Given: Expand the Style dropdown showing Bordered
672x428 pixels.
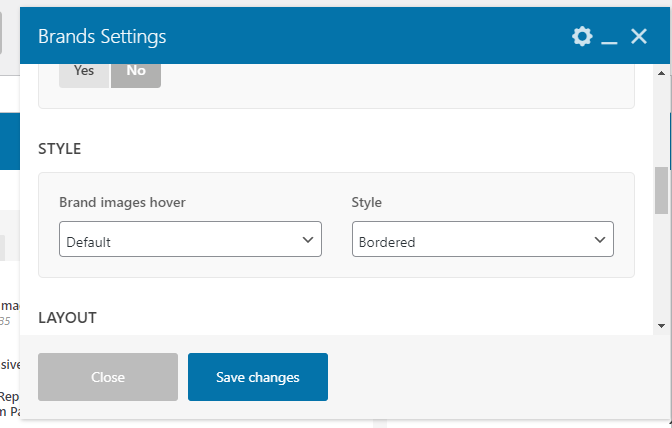Looking at the screenshot, I should pos(482,241).
